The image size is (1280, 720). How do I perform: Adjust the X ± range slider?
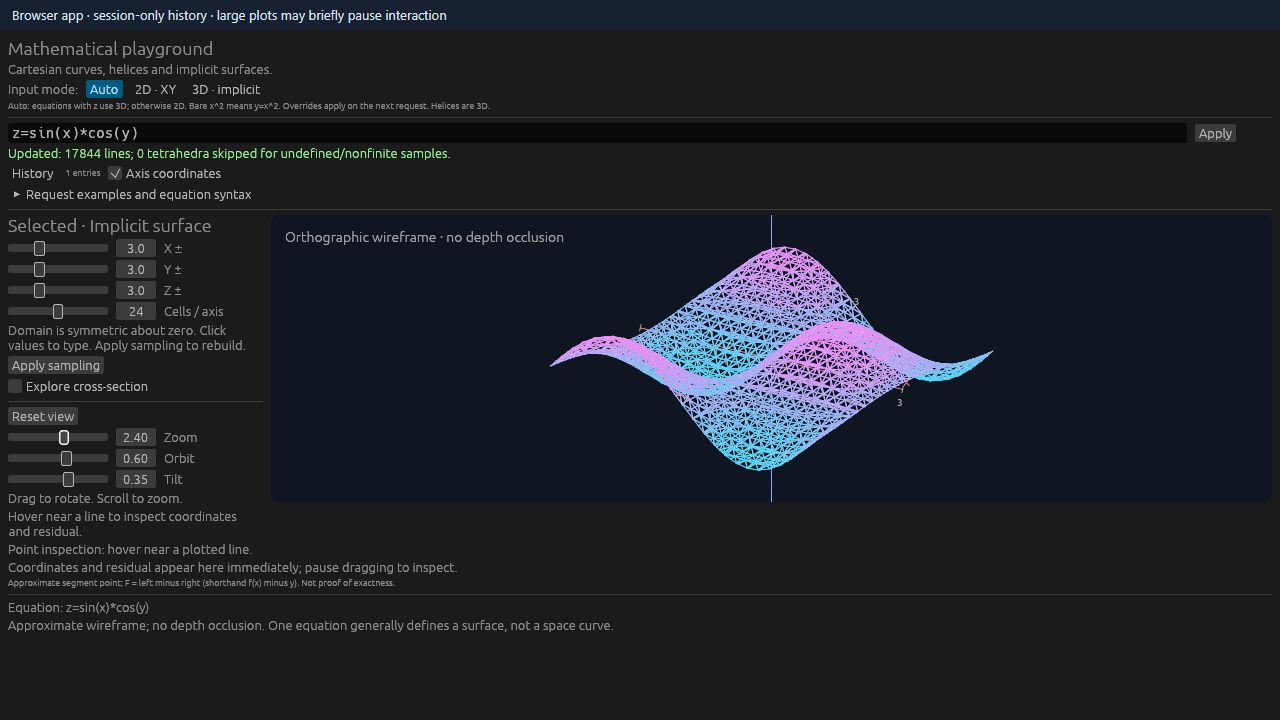point(58,248)
